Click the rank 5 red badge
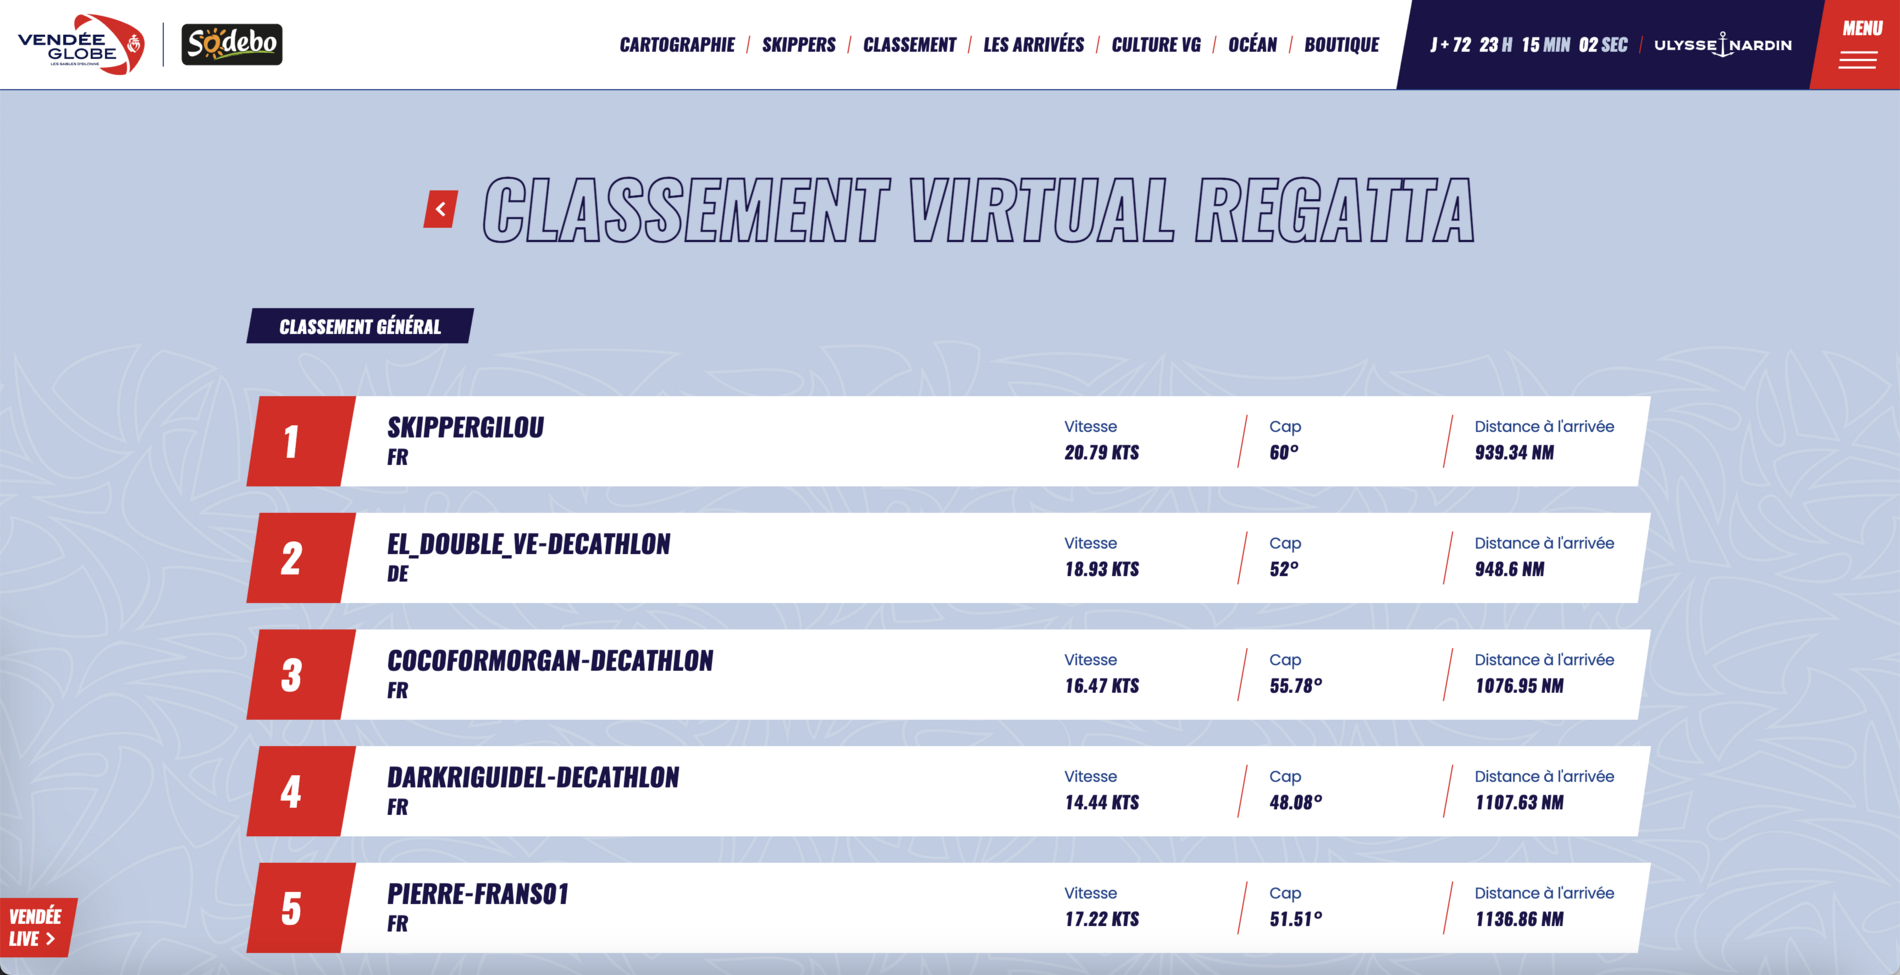Image resolution: width=1900 pixels, height=975 pixels. tap(300, 908)
